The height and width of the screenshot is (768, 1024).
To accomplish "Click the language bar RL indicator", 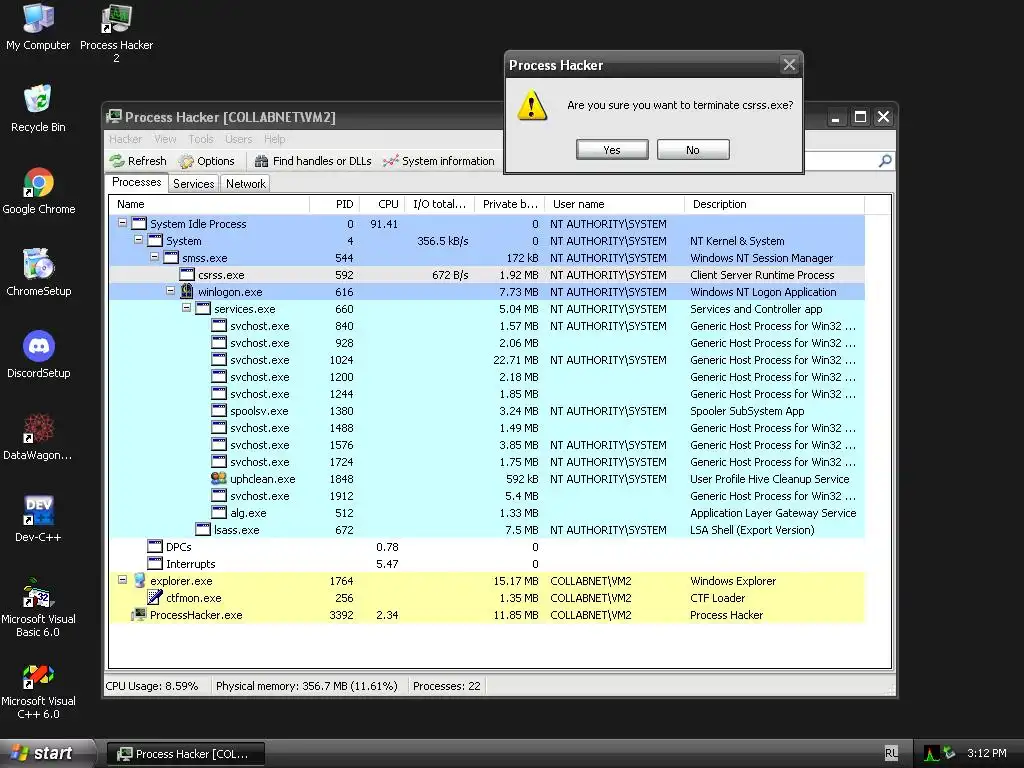I will [x=891, y=754].
